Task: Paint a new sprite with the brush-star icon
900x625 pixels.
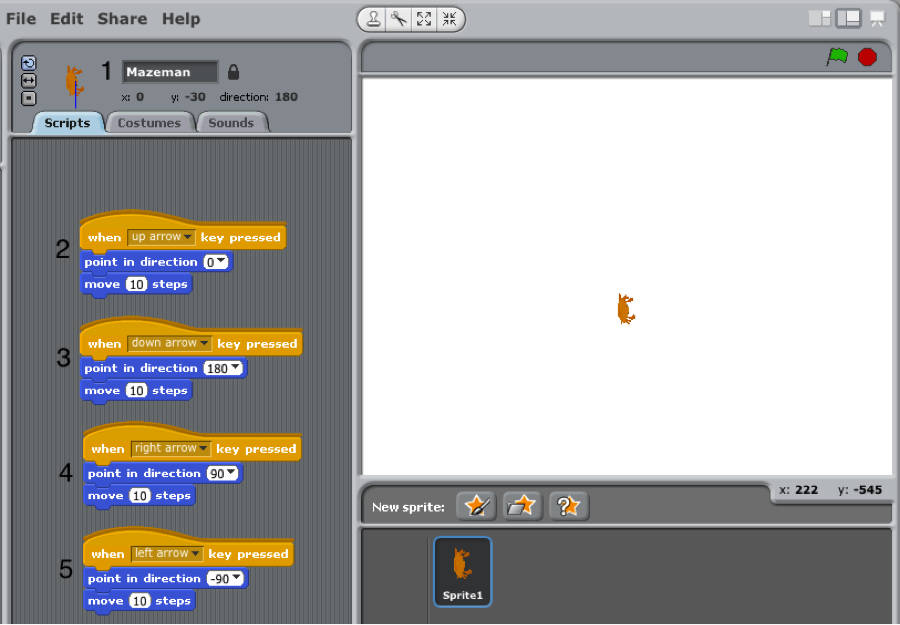Action: click(x=476, y=506)
